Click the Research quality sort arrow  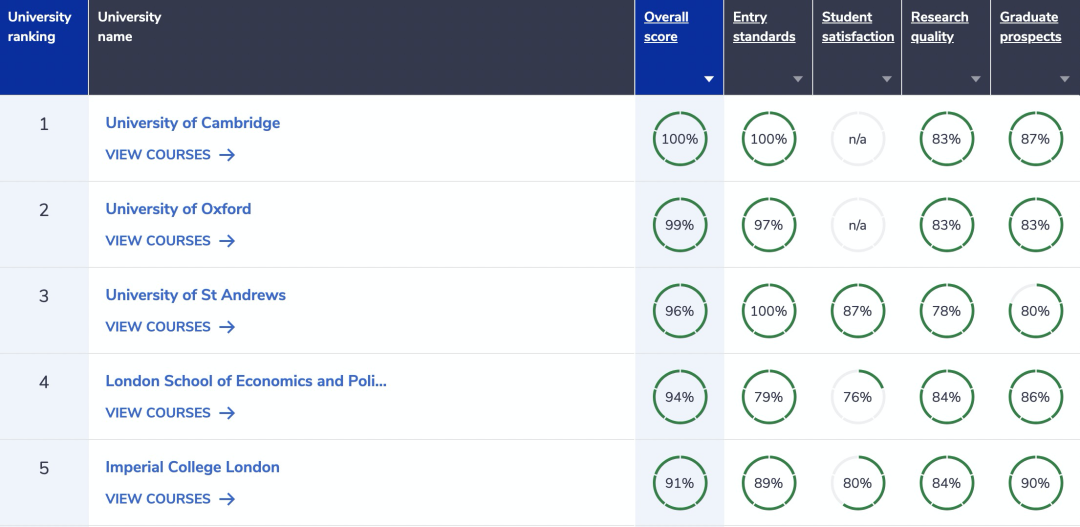[976, 79]
